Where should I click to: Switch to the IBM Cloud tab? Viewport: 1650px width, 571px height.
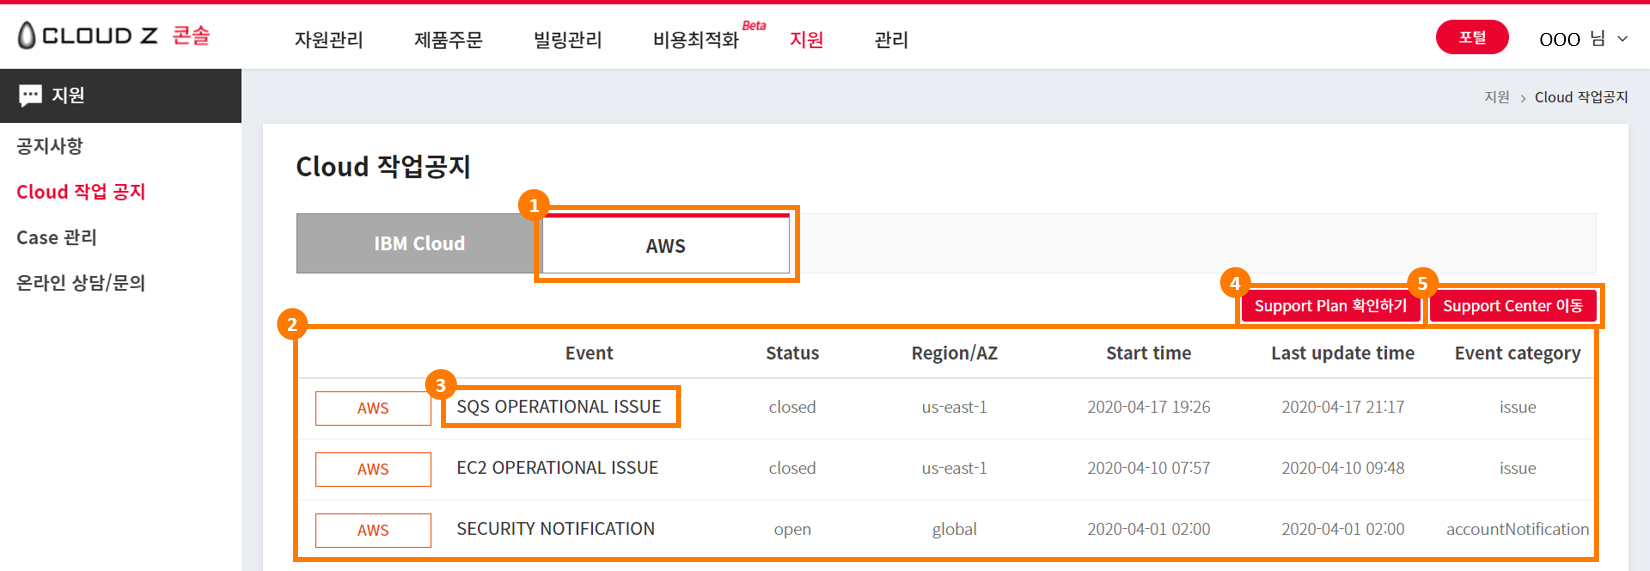[x=418, y=243]
